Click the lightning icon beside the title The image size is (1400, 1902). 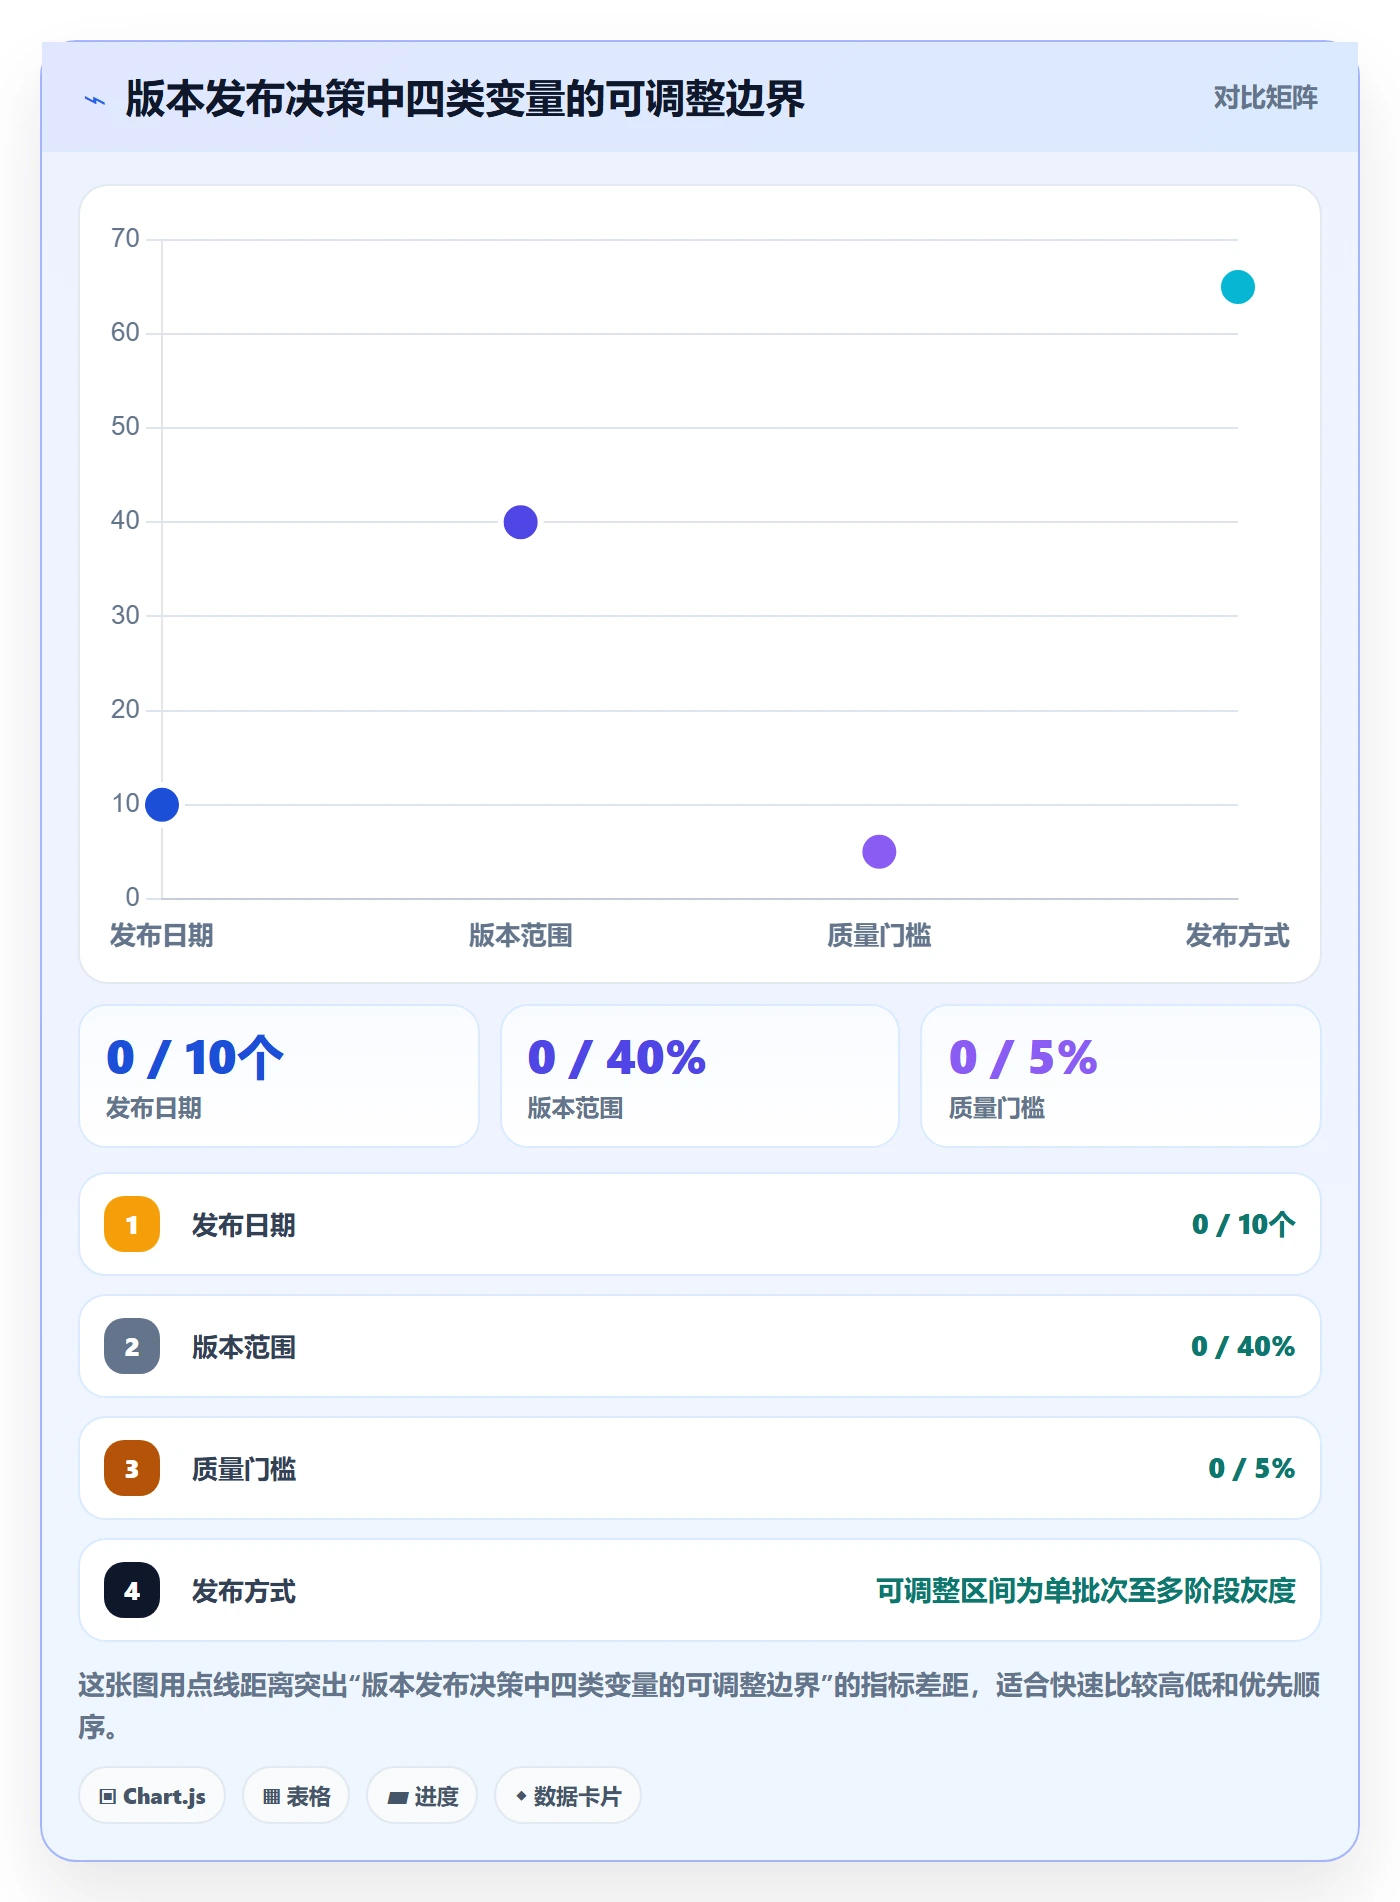pyautogui.click(x=94, y=100)
